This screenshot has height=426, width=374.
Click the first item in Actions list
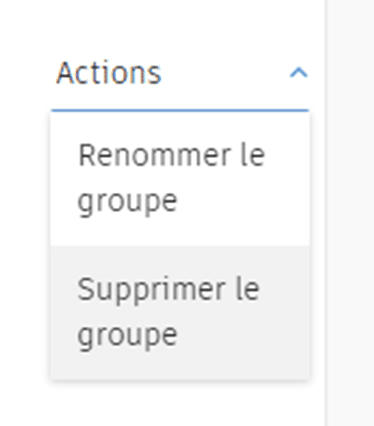pyautogui.click(x=180, y=179)
